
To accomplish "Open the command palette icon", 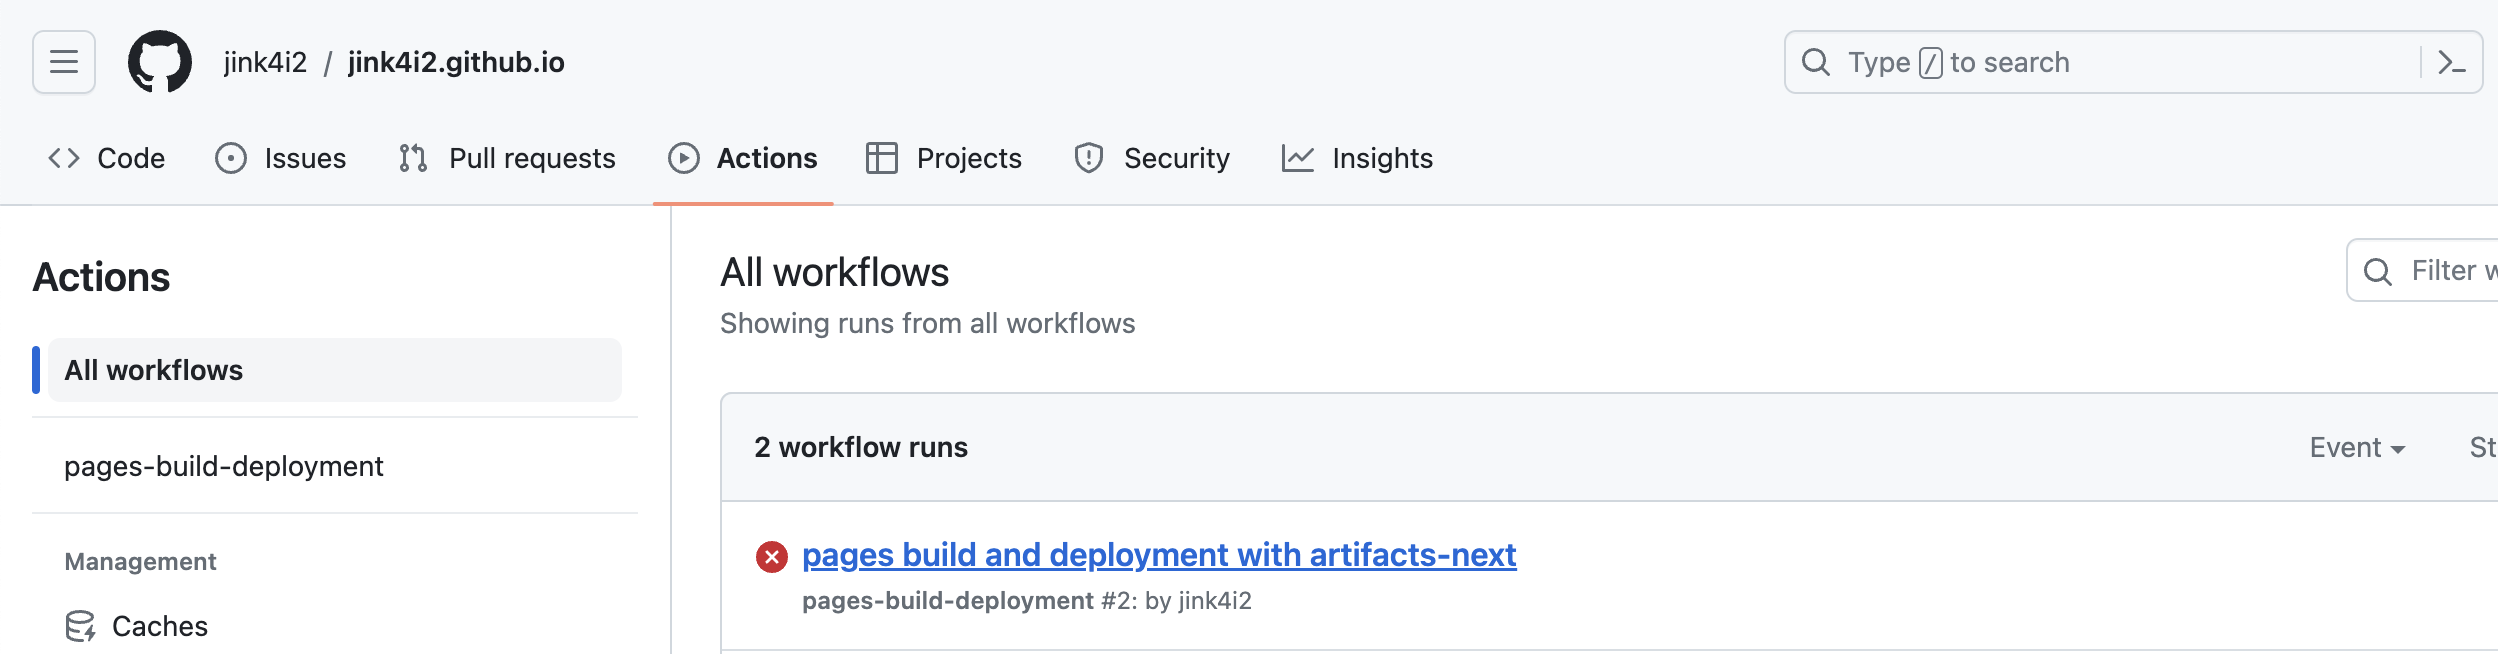I will pyautogui.click(x=2451, y=62).
